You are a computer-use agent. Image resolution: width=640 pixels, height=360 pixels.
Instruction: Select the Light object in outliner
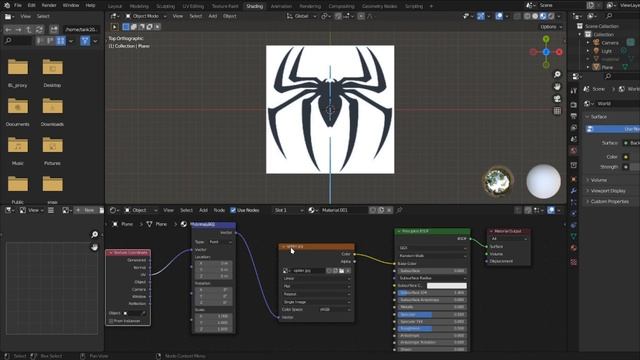tap(606, 51)
